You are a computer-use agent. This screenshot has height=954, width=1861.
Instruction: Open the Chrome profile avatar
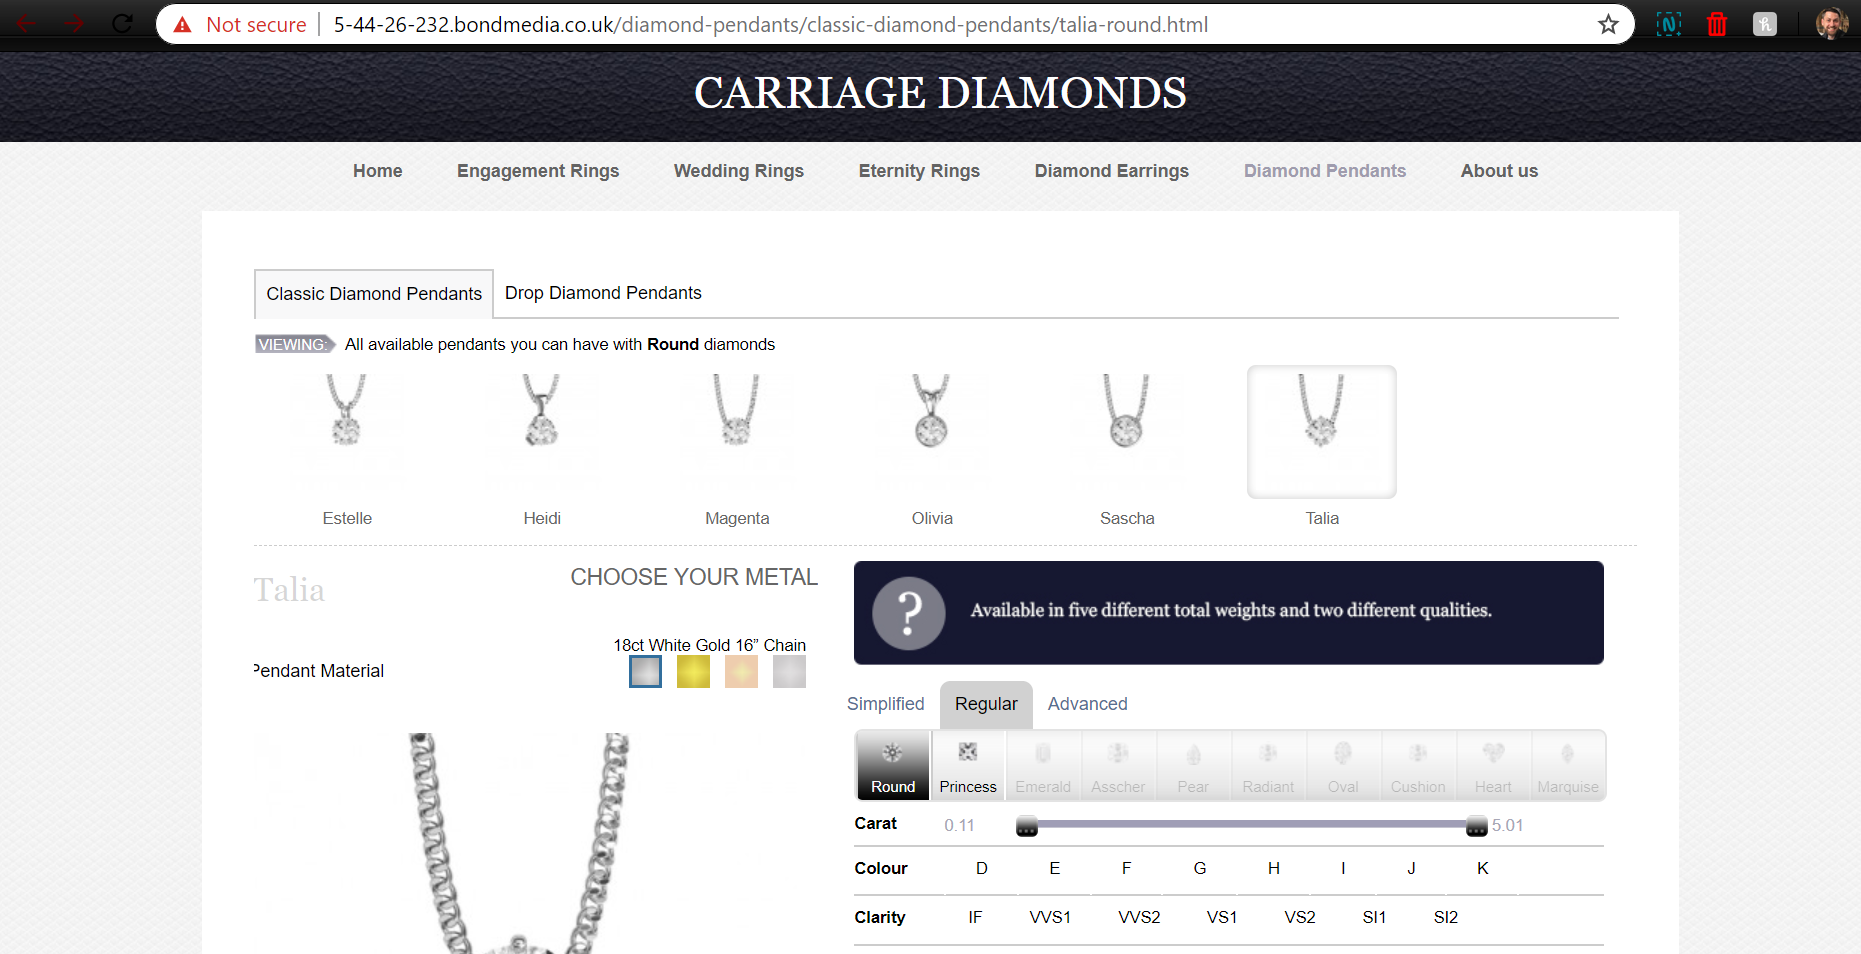coord(1831,24)
